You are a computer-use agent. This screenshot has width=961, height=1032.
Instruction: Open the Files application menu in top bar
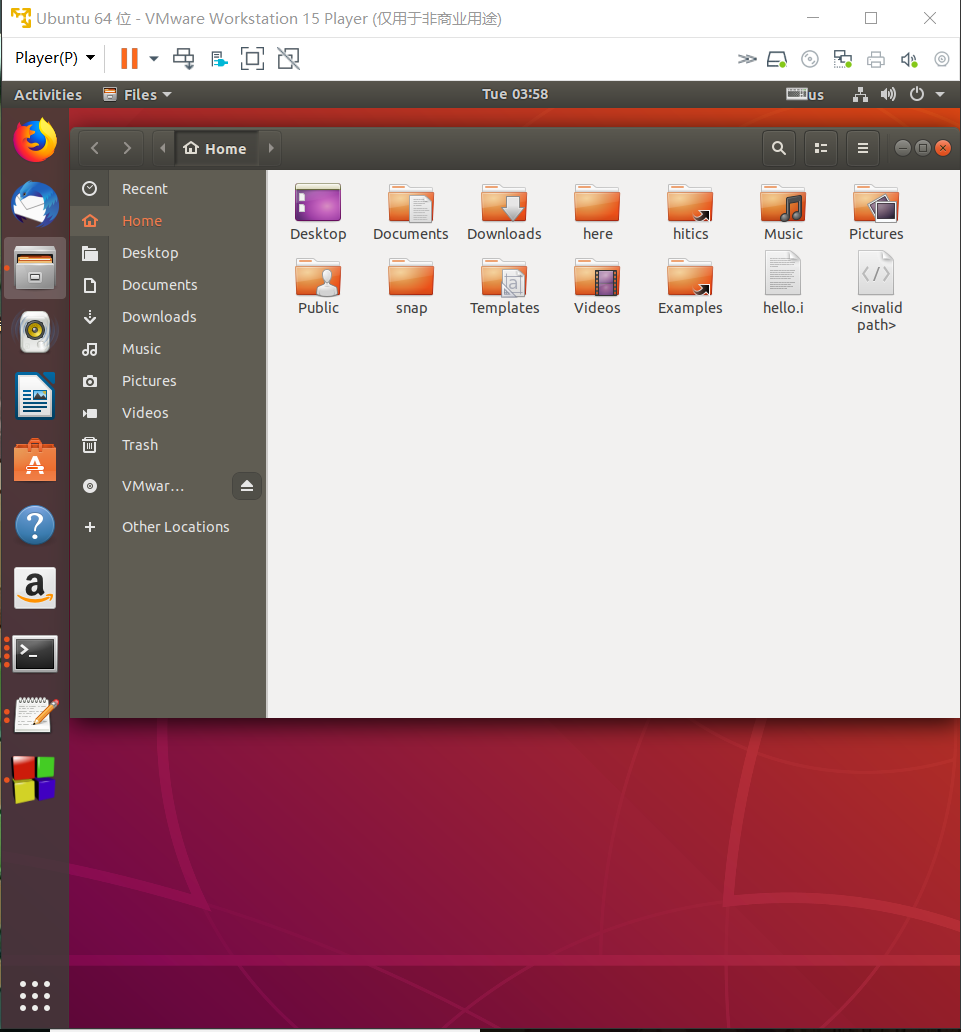pyautogui.click(x=138, y=94)
